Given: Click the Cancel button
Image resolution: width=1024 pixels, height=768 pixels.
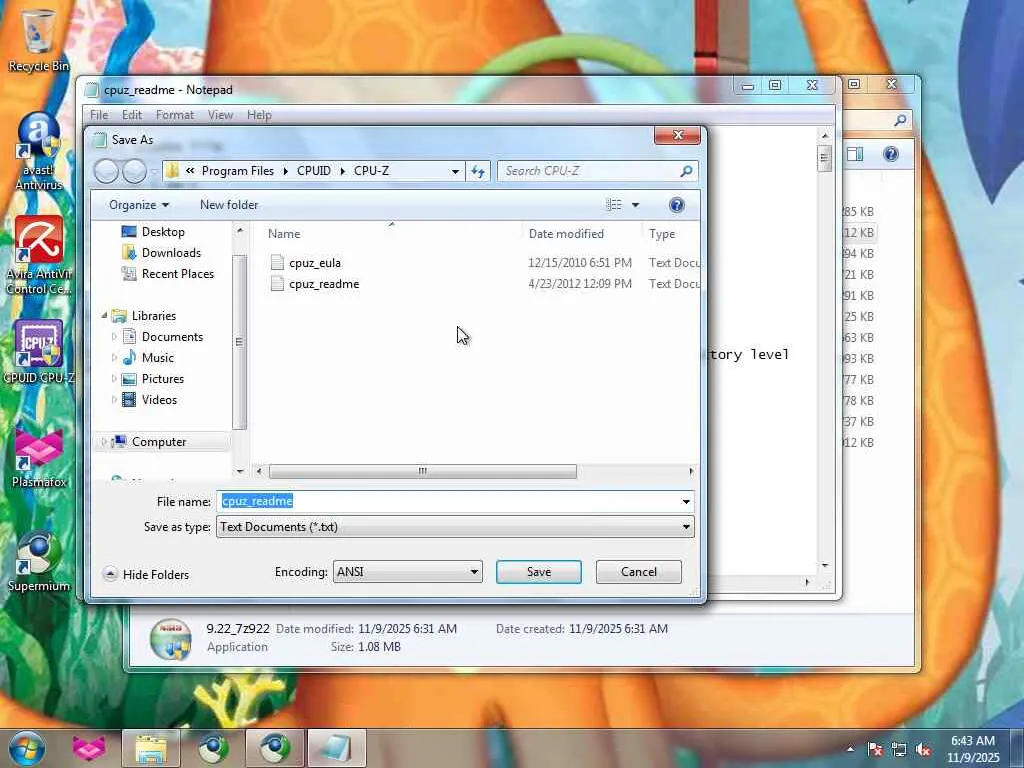Looking at the screenshot, I should coord(639,572).
